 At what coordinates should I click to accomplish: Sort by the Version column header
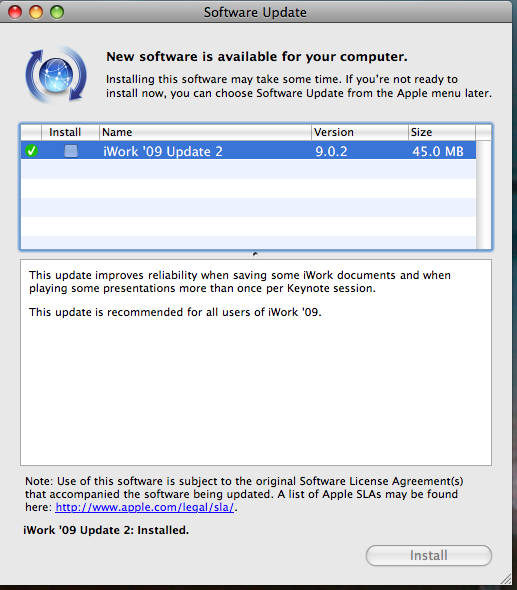pyautogui.click(x=360, y=132)
